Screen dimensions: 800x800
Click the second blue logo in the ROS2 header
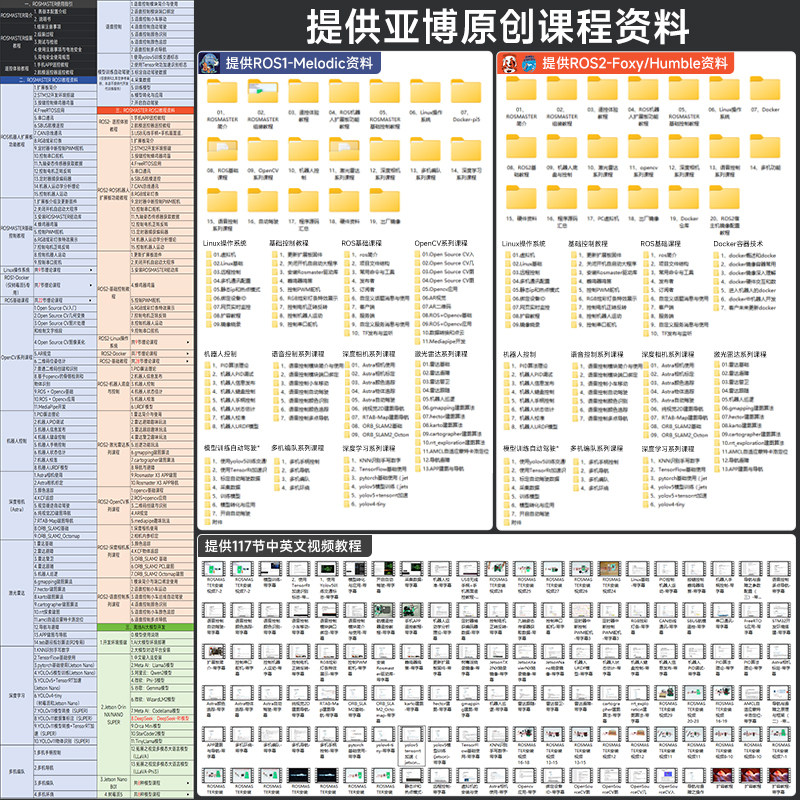(x=529, y=64)
